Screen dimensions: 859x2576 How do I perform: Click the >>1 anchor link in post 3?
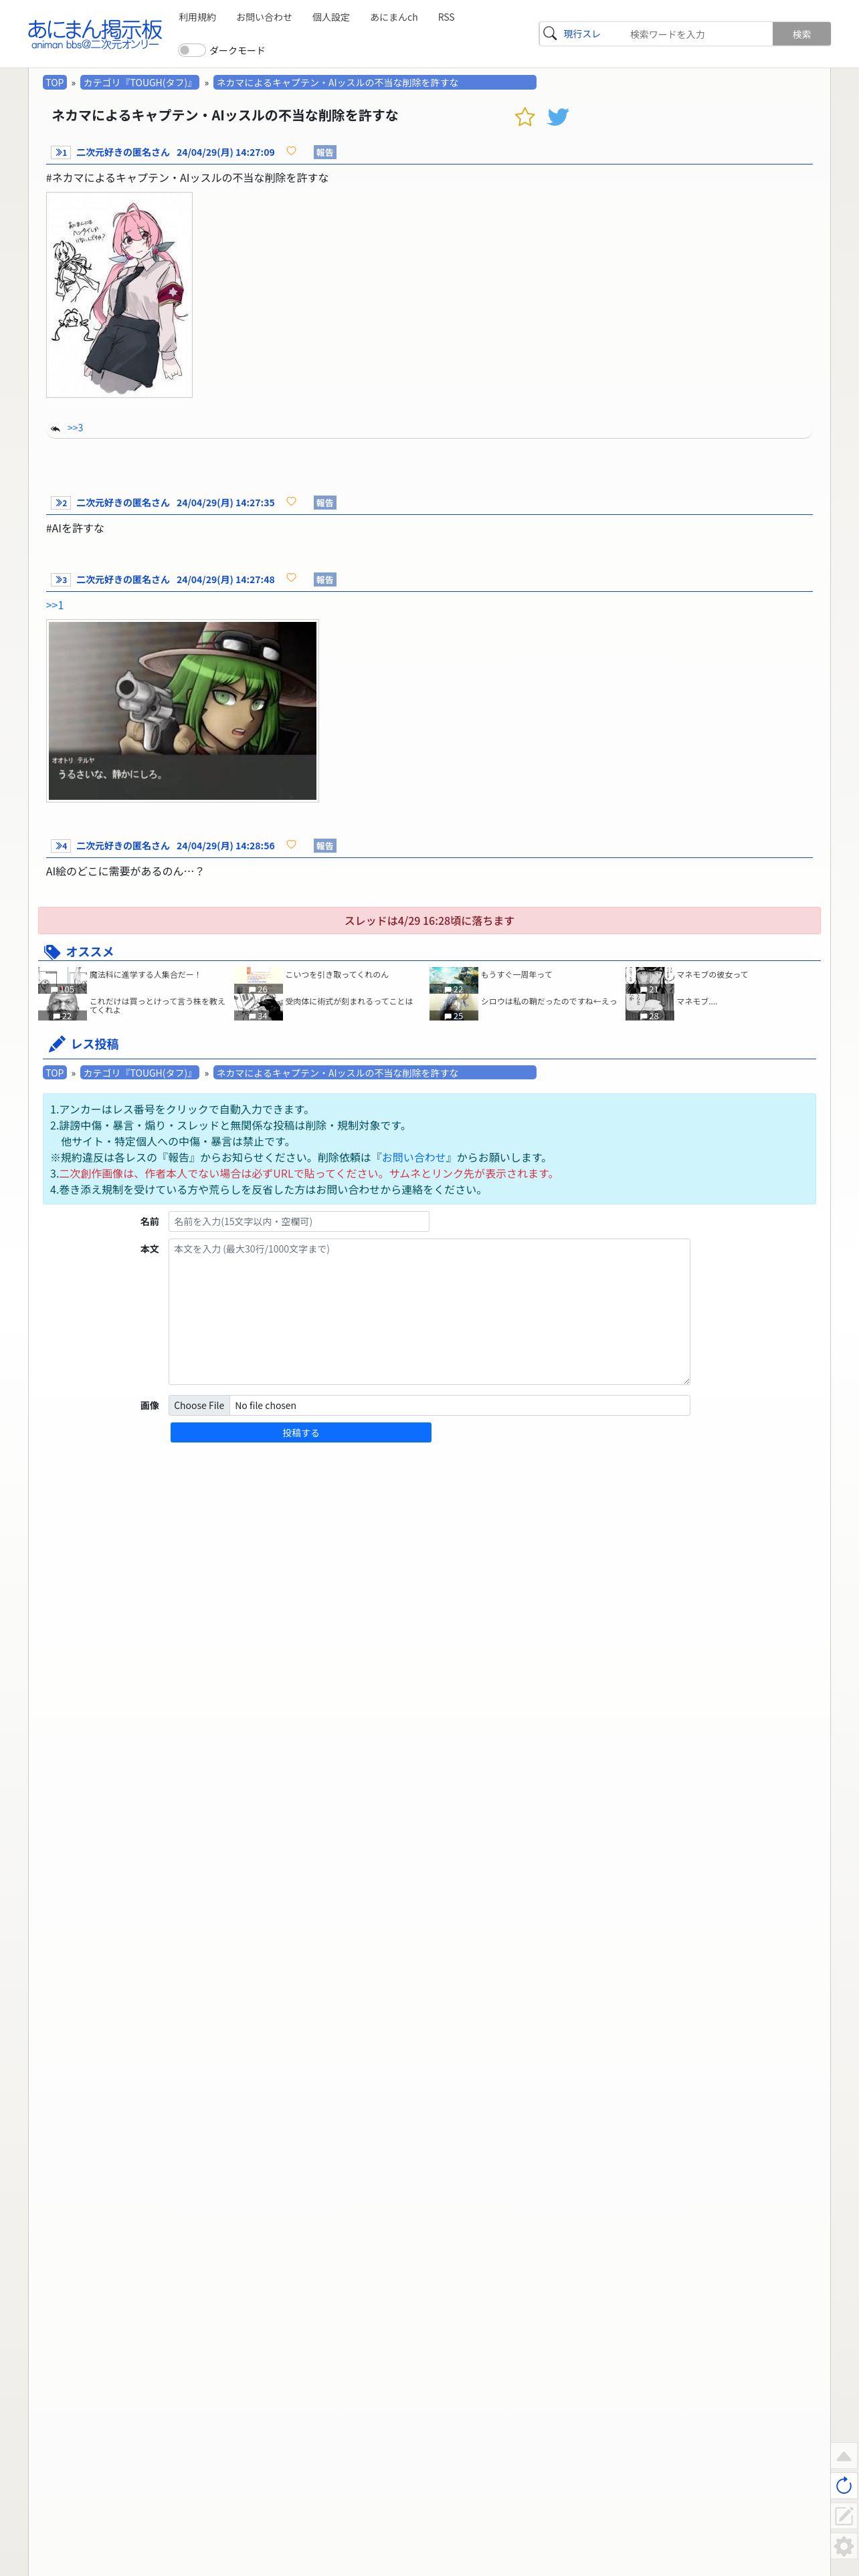(54, 605)
